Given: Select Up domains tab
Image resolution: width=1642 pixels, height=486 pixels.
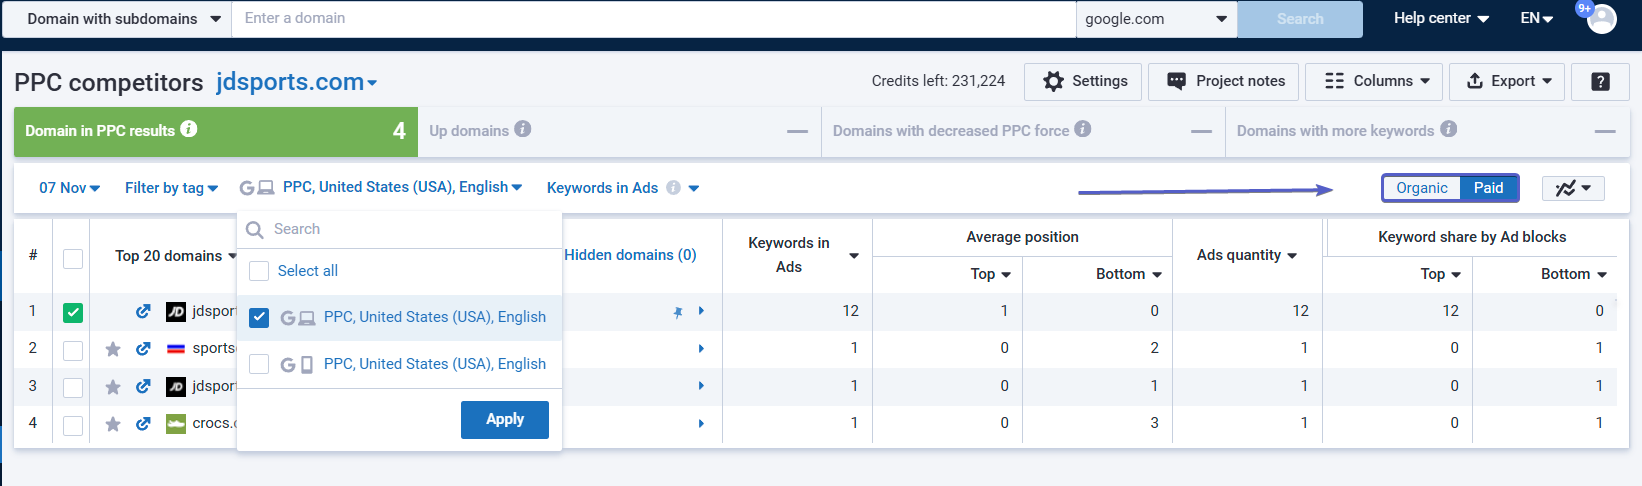Looking at the screenshot, I should point(620,131).
